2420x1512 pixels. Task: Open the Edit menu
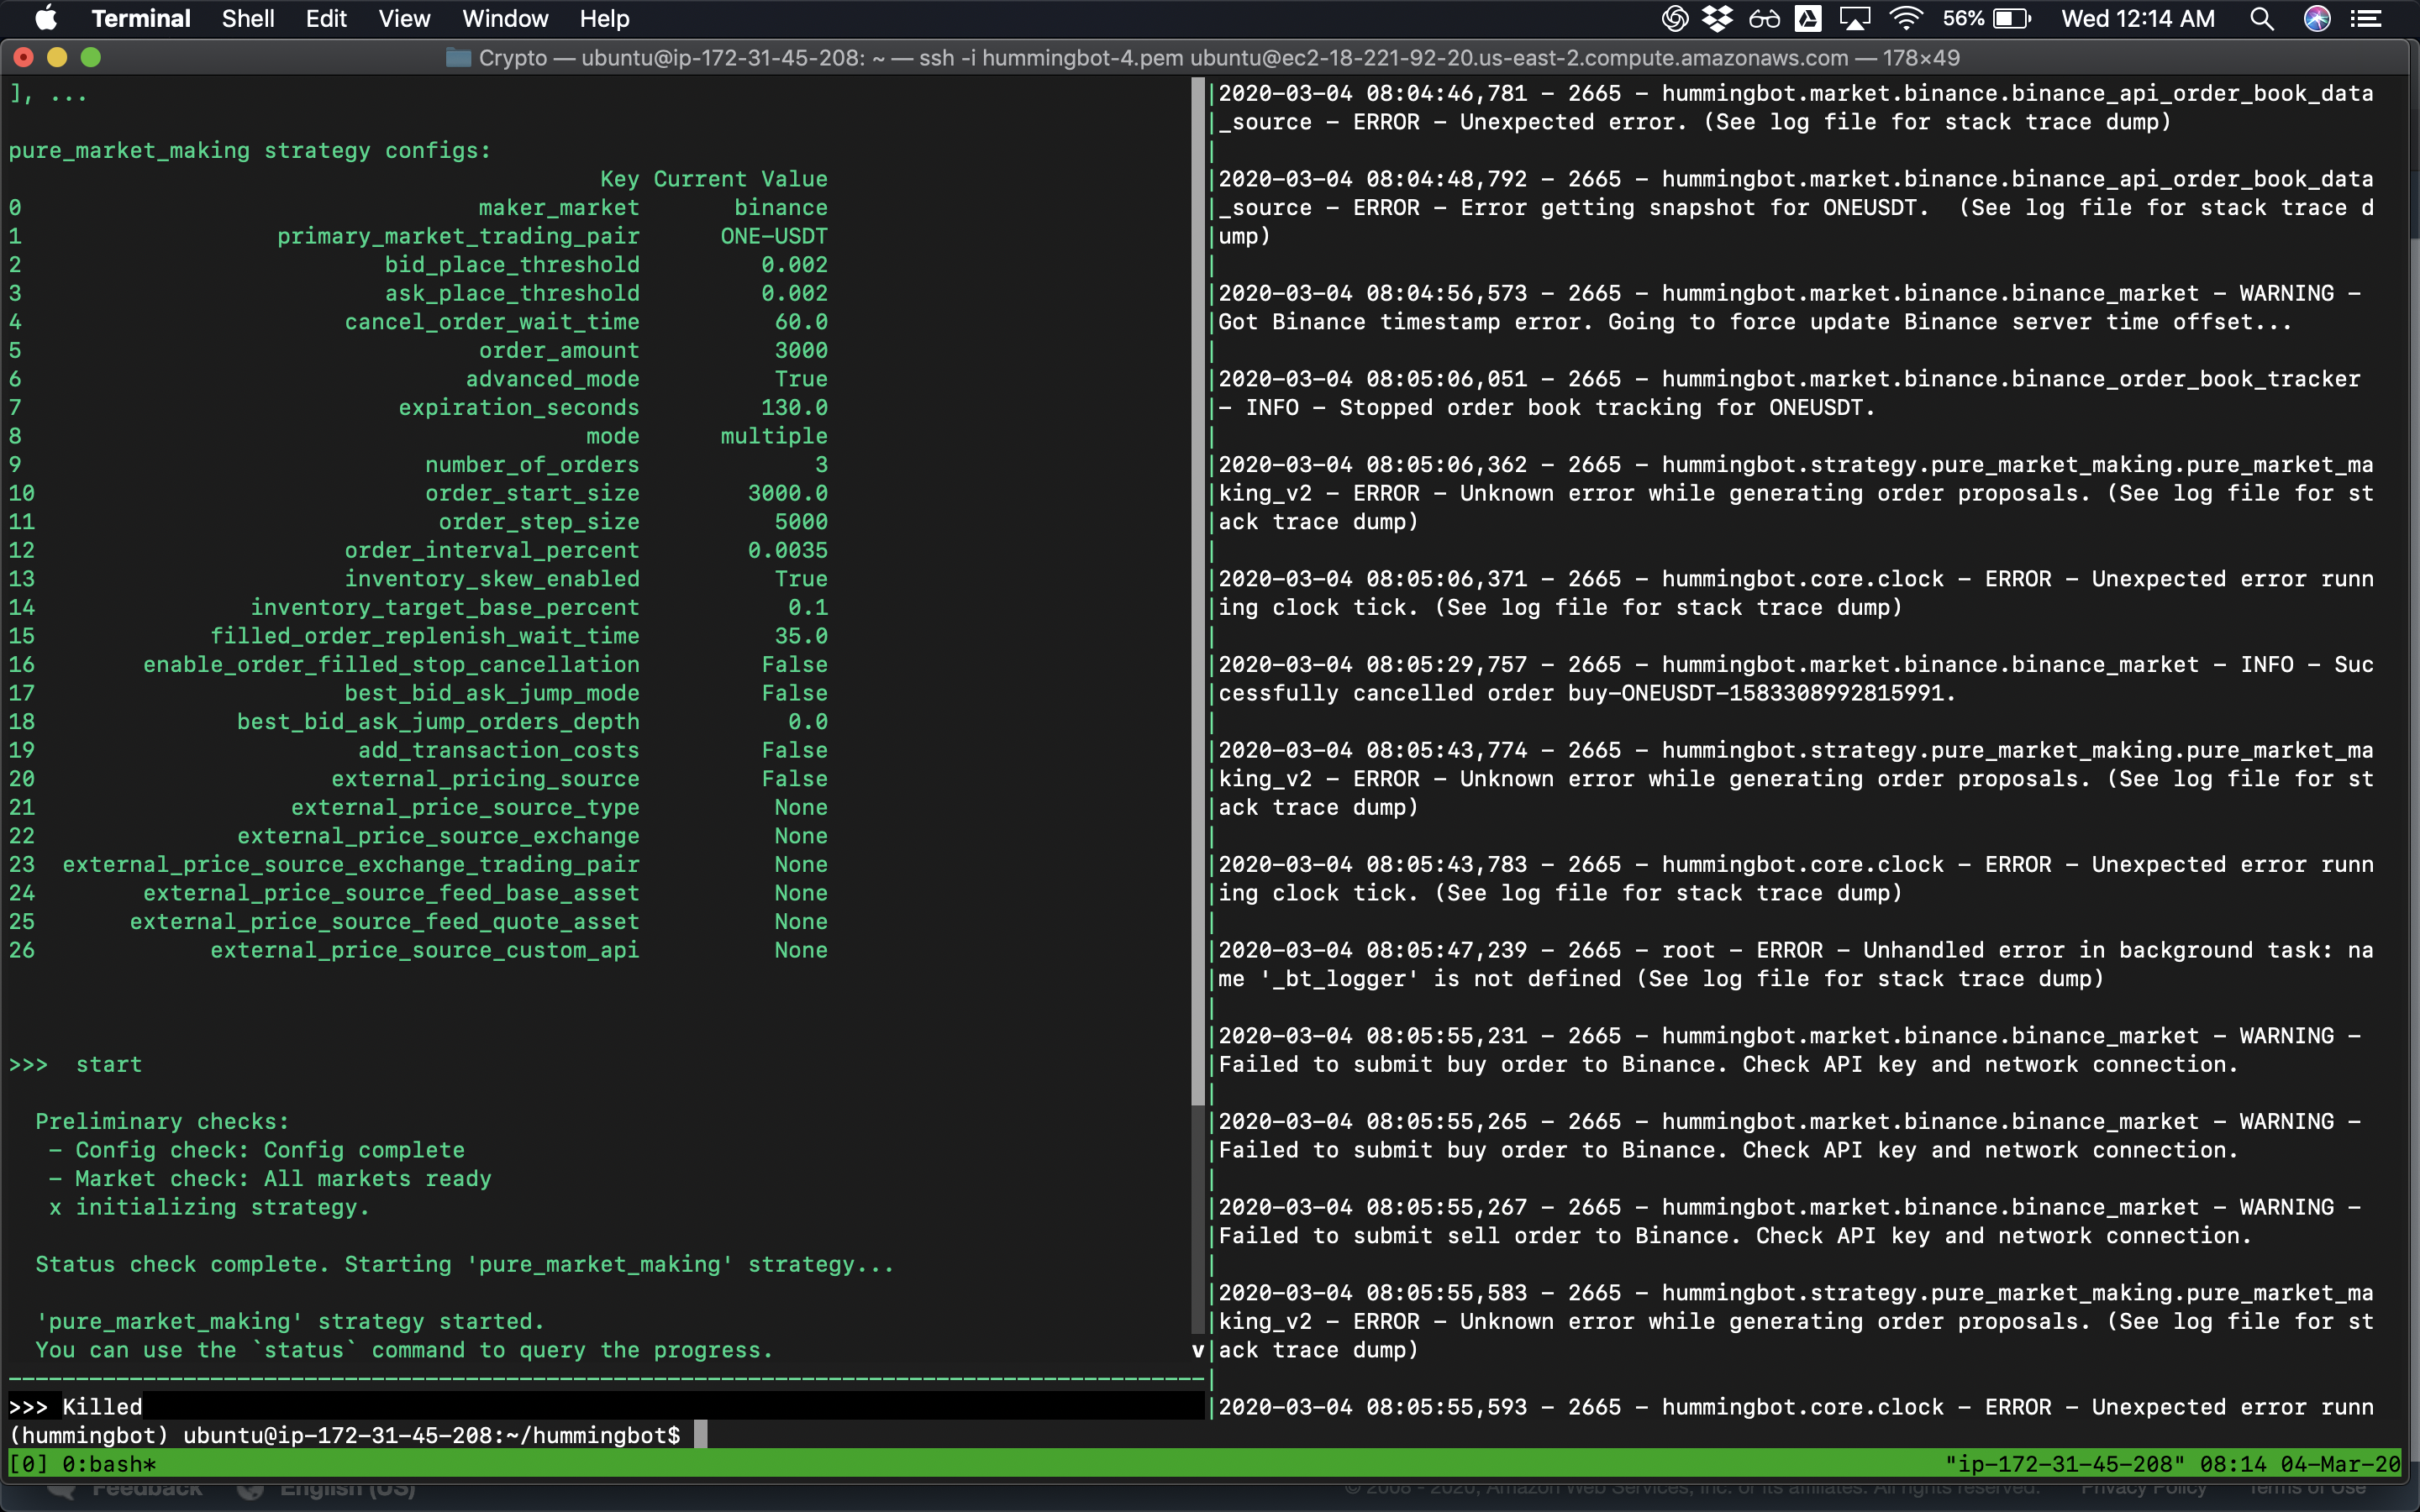326,18
